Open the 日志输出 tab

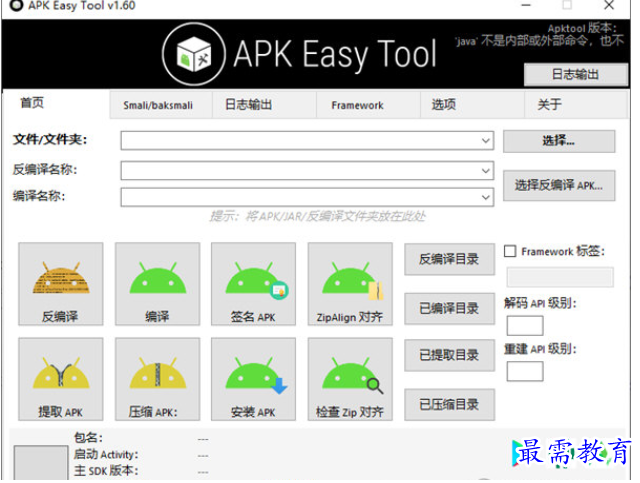(264, 105)
